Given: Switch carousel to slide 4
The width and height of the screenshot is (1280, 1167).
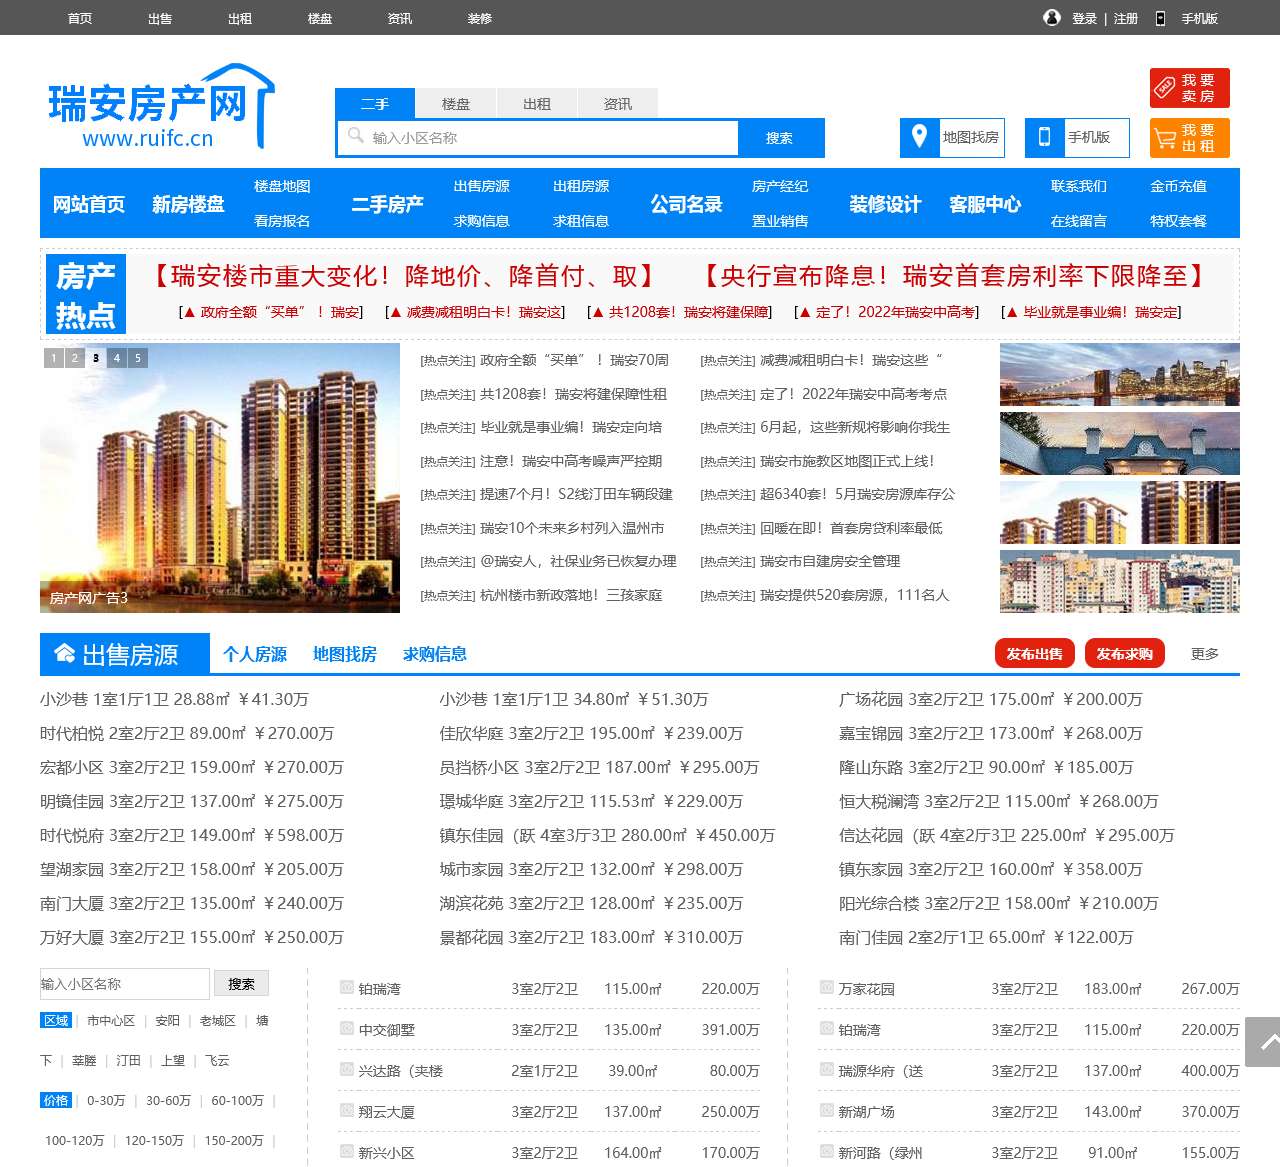Looking at the screenshot, I should coord(117,357).
